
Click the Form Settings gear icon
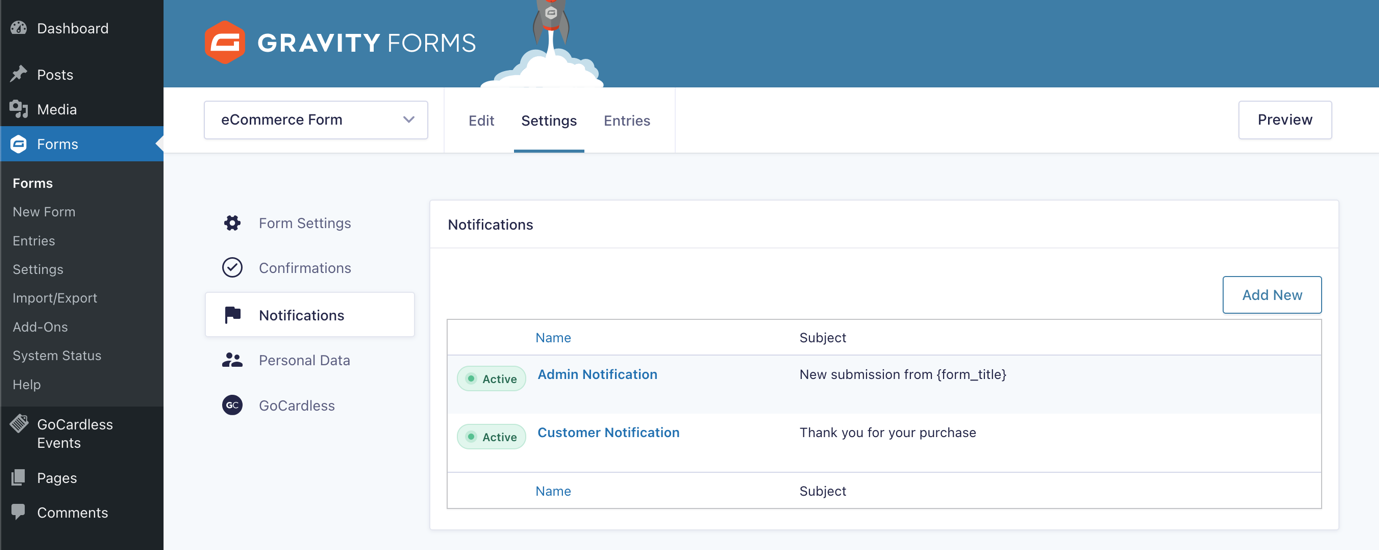pyautogui.click(x=232, y=223)
